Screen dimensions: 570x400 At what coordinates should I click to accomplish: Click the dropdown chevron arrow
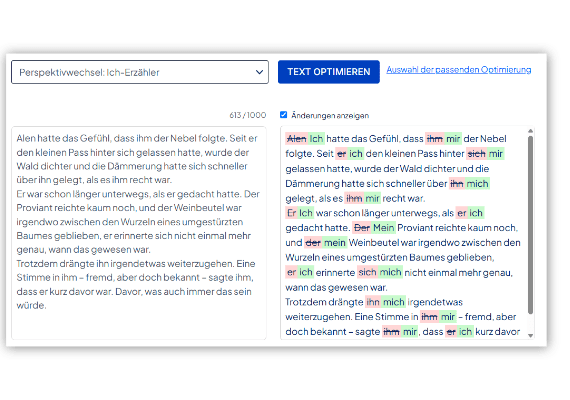[x=259, y=72]
